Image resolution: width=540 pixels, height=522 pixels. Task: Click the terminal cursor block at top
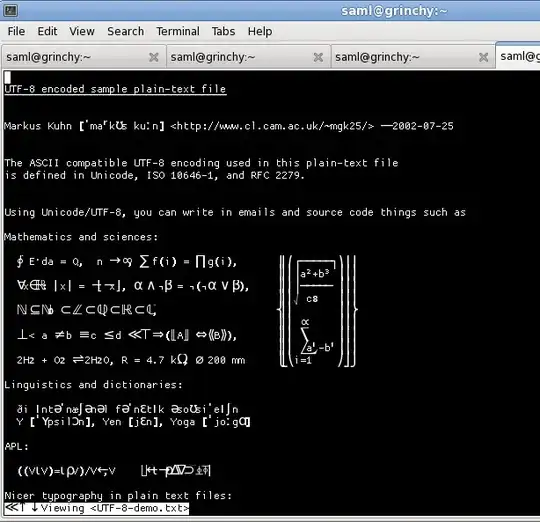point(8,77)
